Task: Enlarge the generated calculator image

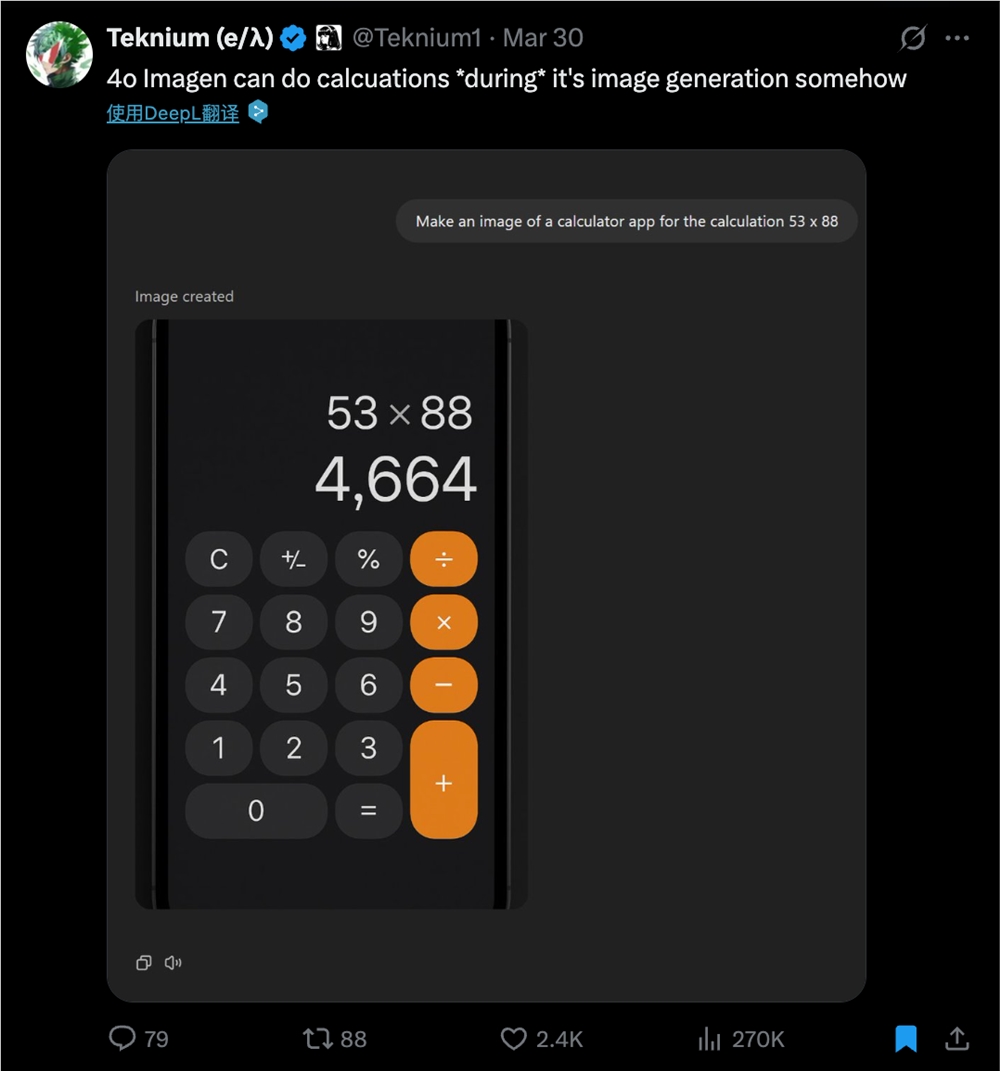Action: (x=331, y=614)
